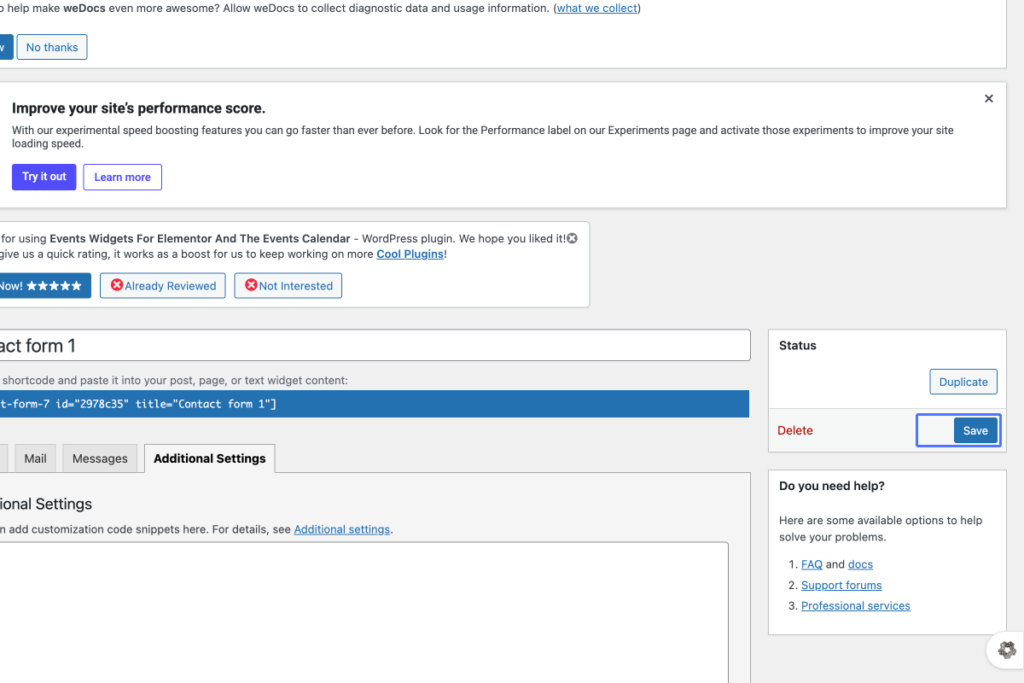Select the Additional Settings tab
Screen dimensions: 1024x683
210,458
